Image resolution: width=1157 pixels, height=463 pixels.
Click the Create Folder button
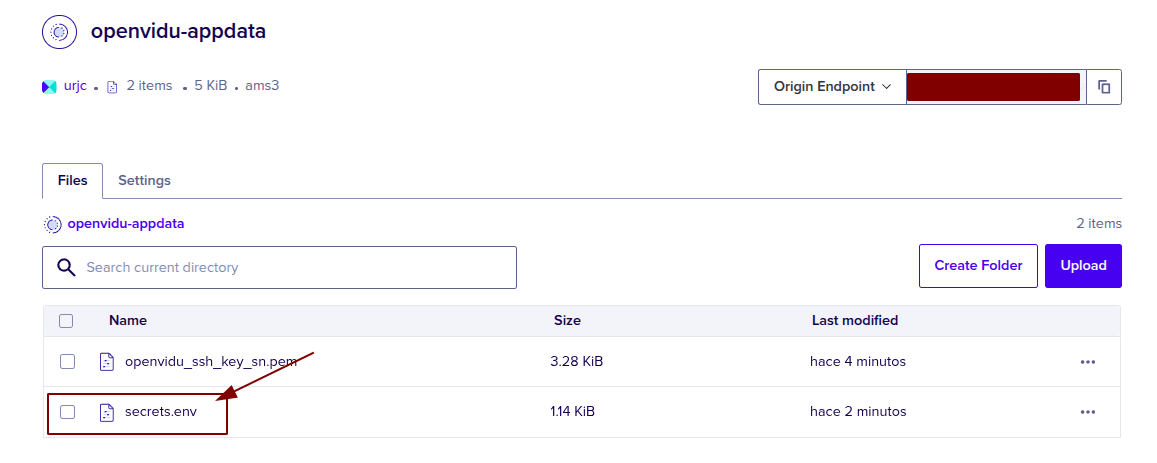tap(978, 266)
